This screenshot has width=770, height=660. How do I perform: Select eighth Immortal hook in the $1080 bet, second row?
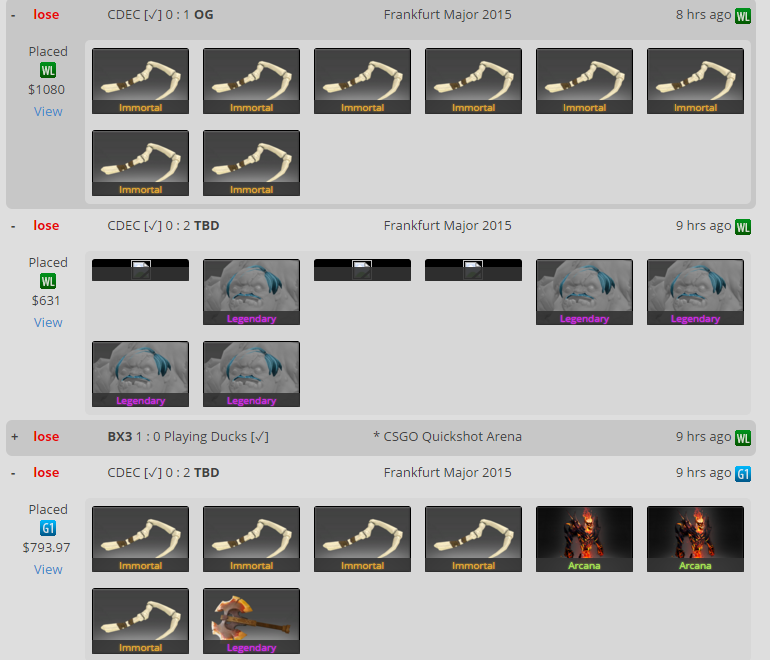251,163
